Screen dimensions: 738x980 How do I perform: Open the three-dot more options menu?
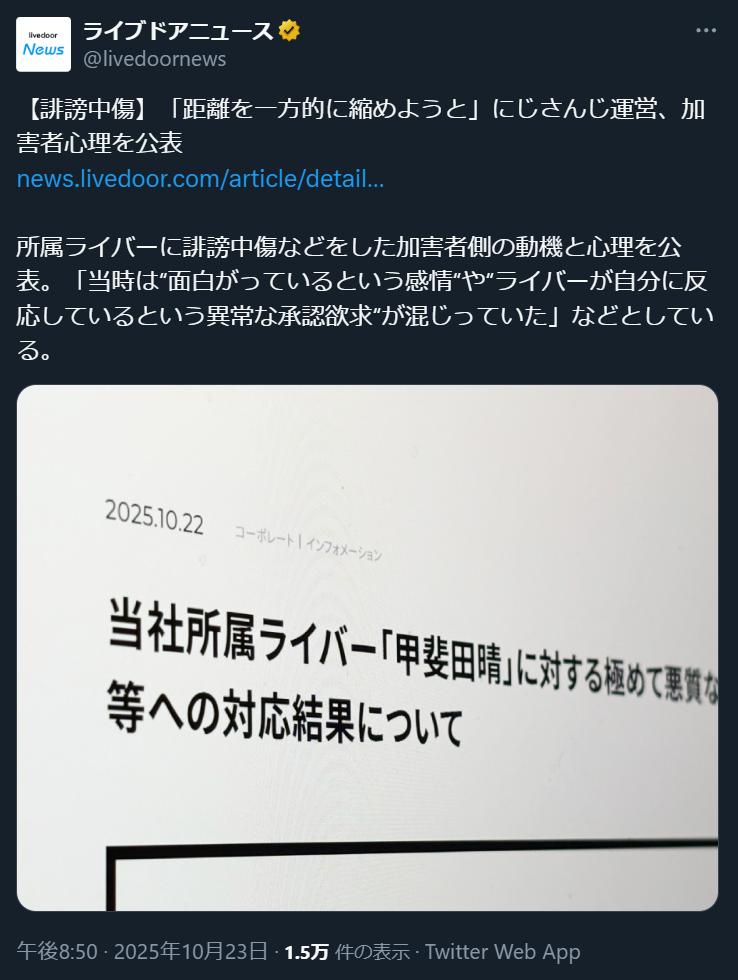(706, 30)
